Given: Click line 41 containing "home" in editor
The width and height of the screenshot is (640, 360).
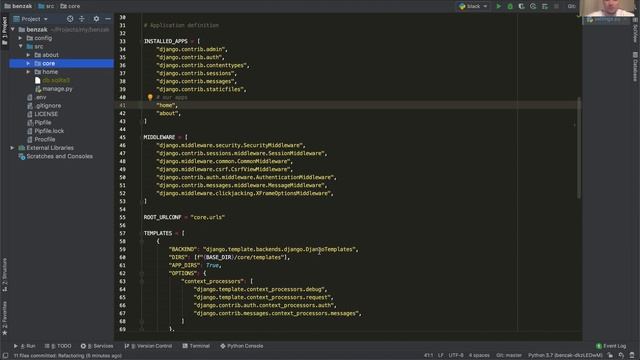Looking at the screenshot, I should pos(348,105).
